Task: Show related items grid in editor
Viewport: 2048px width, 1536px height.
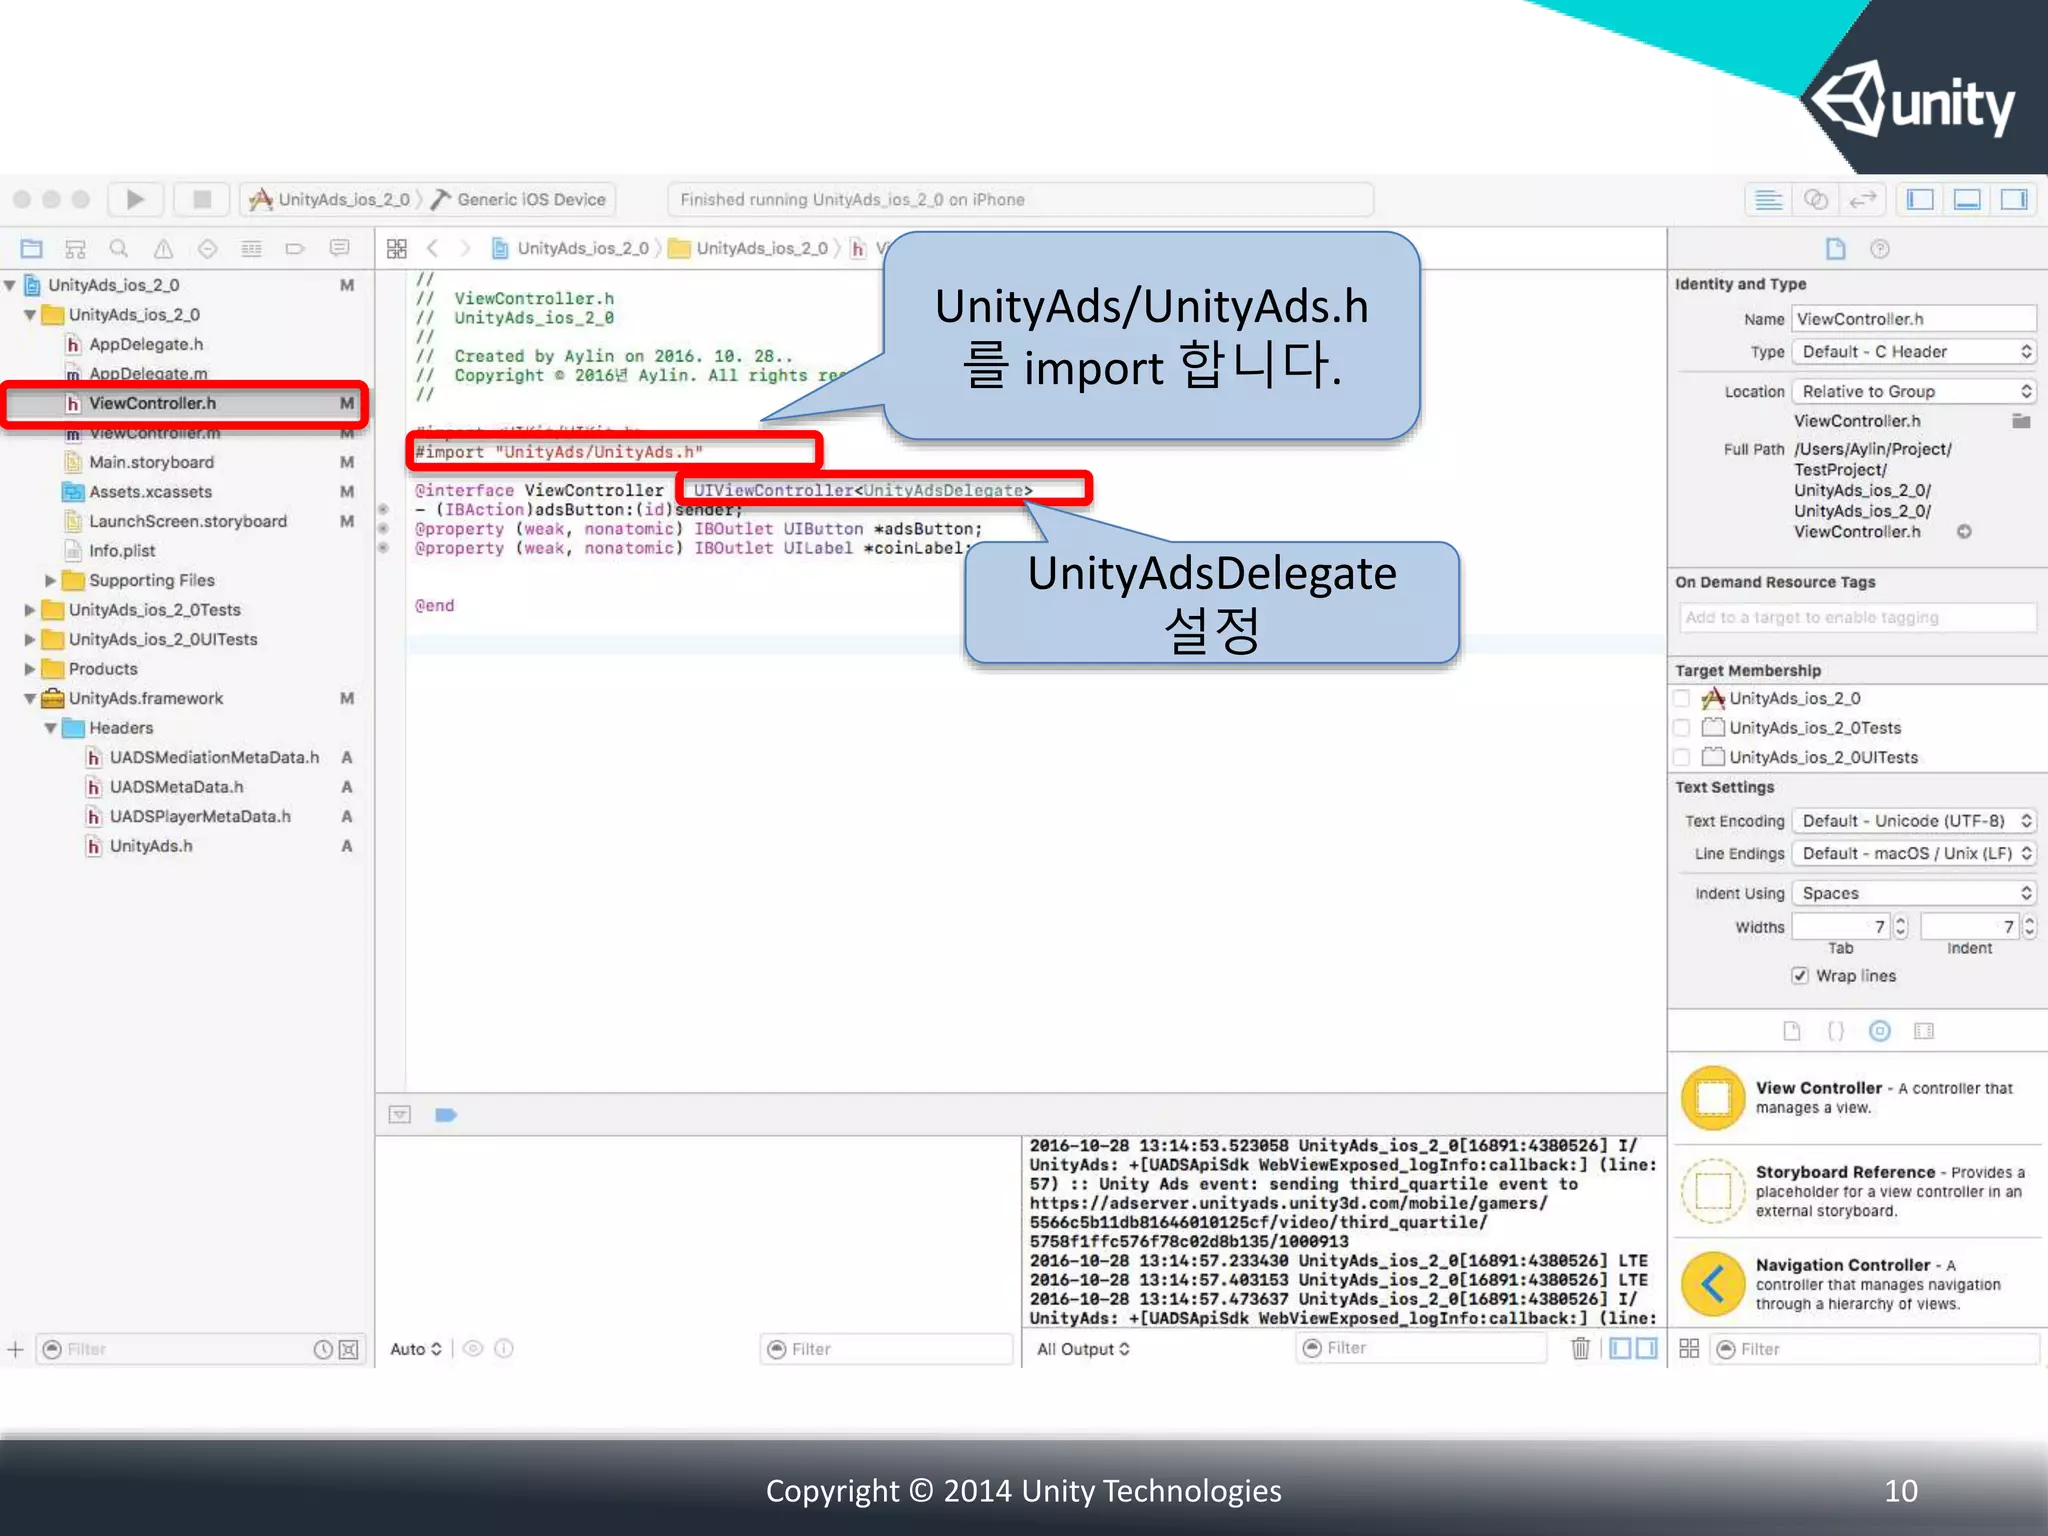Action: 397,248
